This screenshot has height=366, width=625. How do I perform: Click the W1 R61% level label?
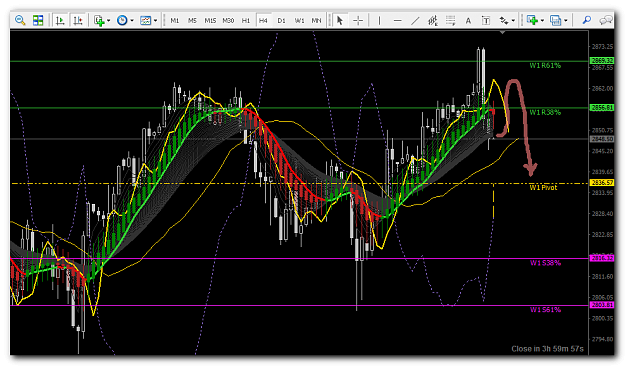545,66
